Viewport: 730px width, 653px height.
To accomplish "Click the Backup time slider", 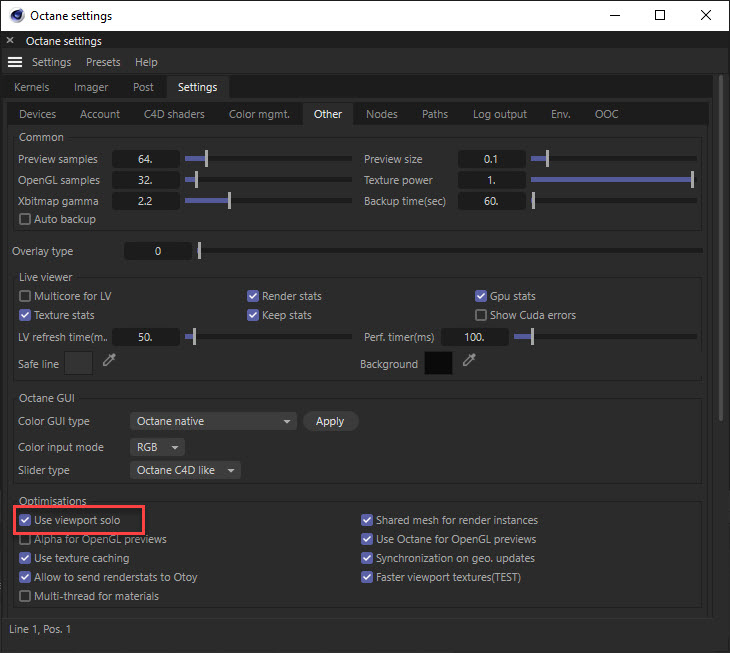I will (x=614, y=201).
